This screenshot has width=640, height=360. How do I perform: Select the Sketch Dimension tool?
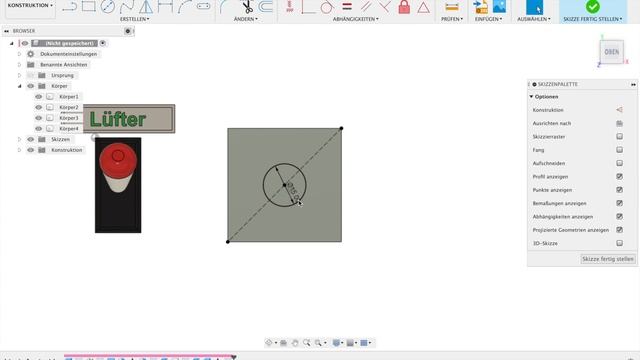point(165,7)
